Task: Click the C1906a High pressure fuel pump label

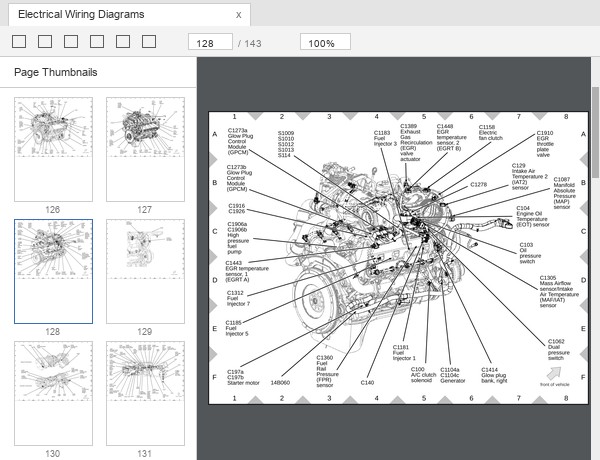Action: (x=238, y=238)
